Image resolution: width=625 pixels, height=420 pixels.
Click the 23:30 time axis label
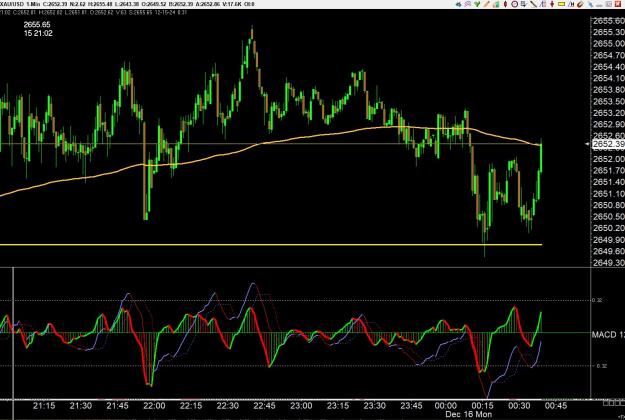coord(375,406)
